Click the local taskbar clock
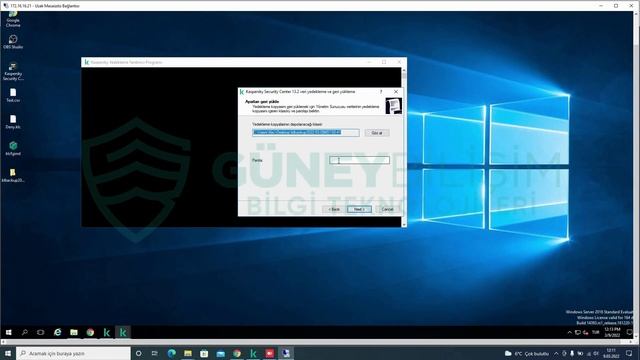The width and height of the screenshot is (640, 360). click(x=611, y=353)
